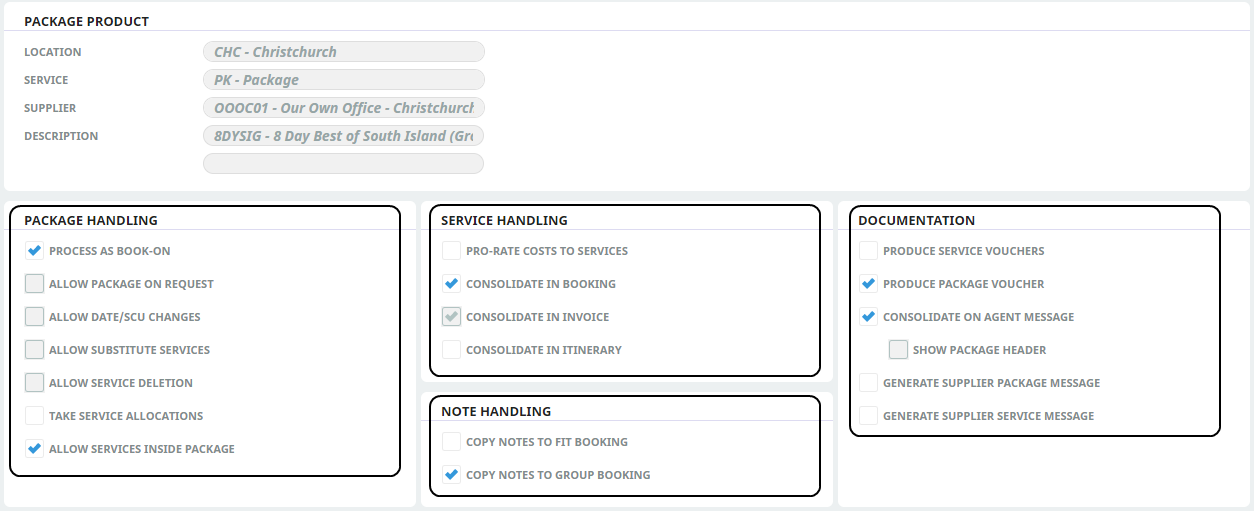Enable Copy Notes To FIT Booking
Image resolution: width=1254 pixels, height=511 pixels.
pyautogui.click(x=451, y=442)
